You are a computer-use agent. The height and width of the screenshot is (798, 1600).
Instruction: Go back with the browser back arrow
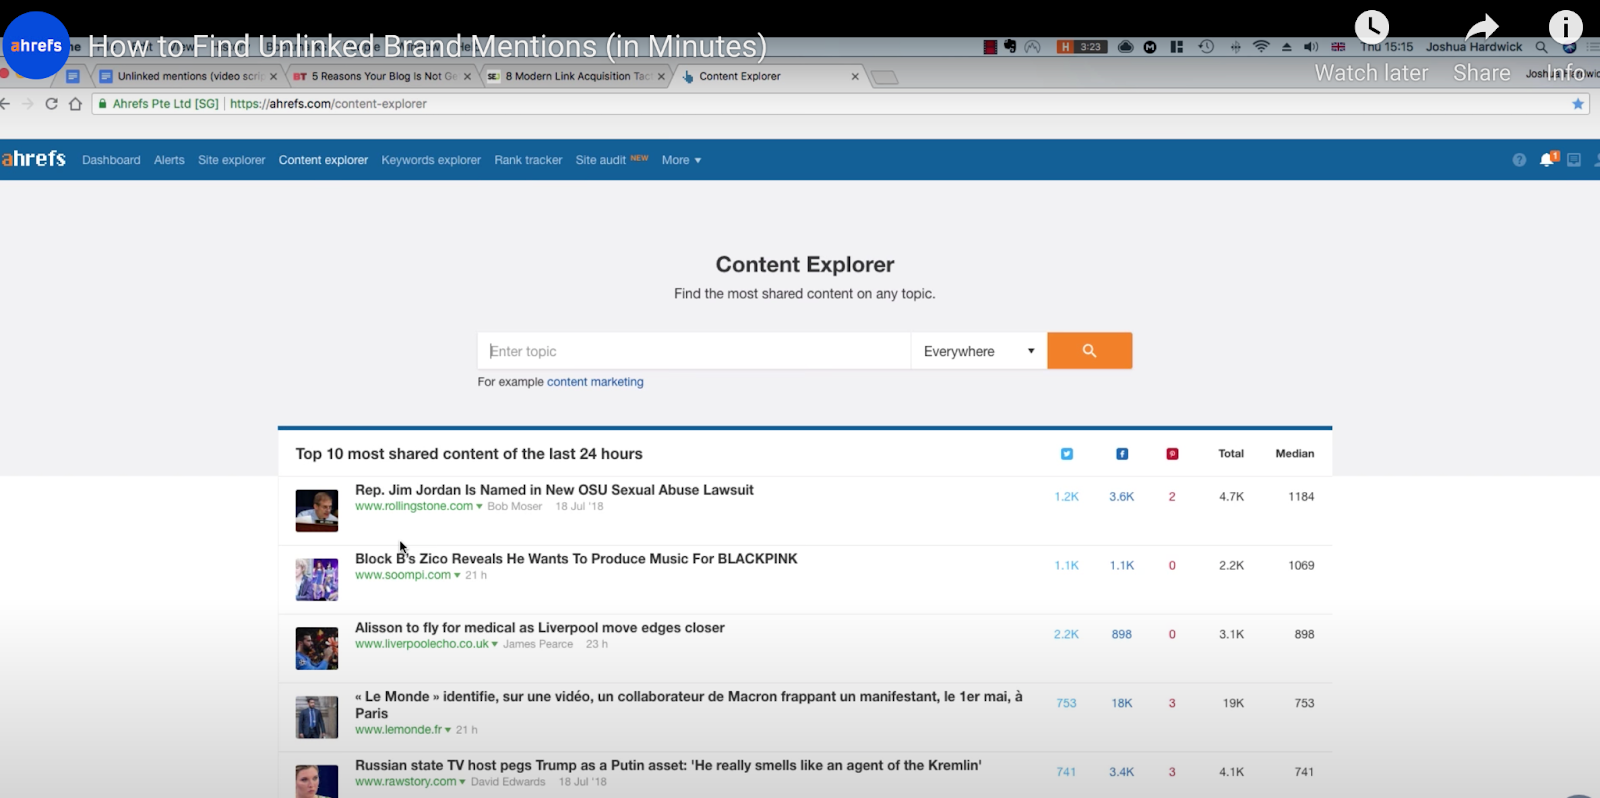5,104
